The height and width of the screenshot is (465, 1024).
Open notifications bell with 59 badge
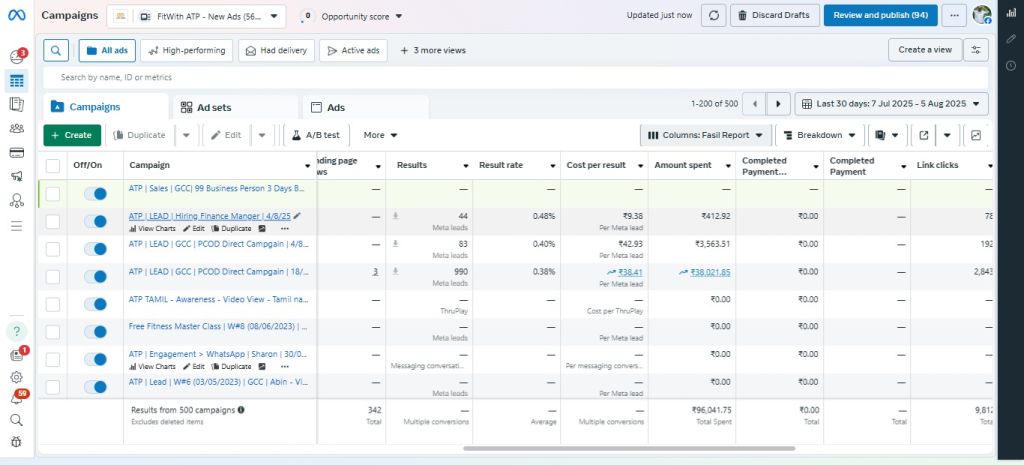coord(18,398)
